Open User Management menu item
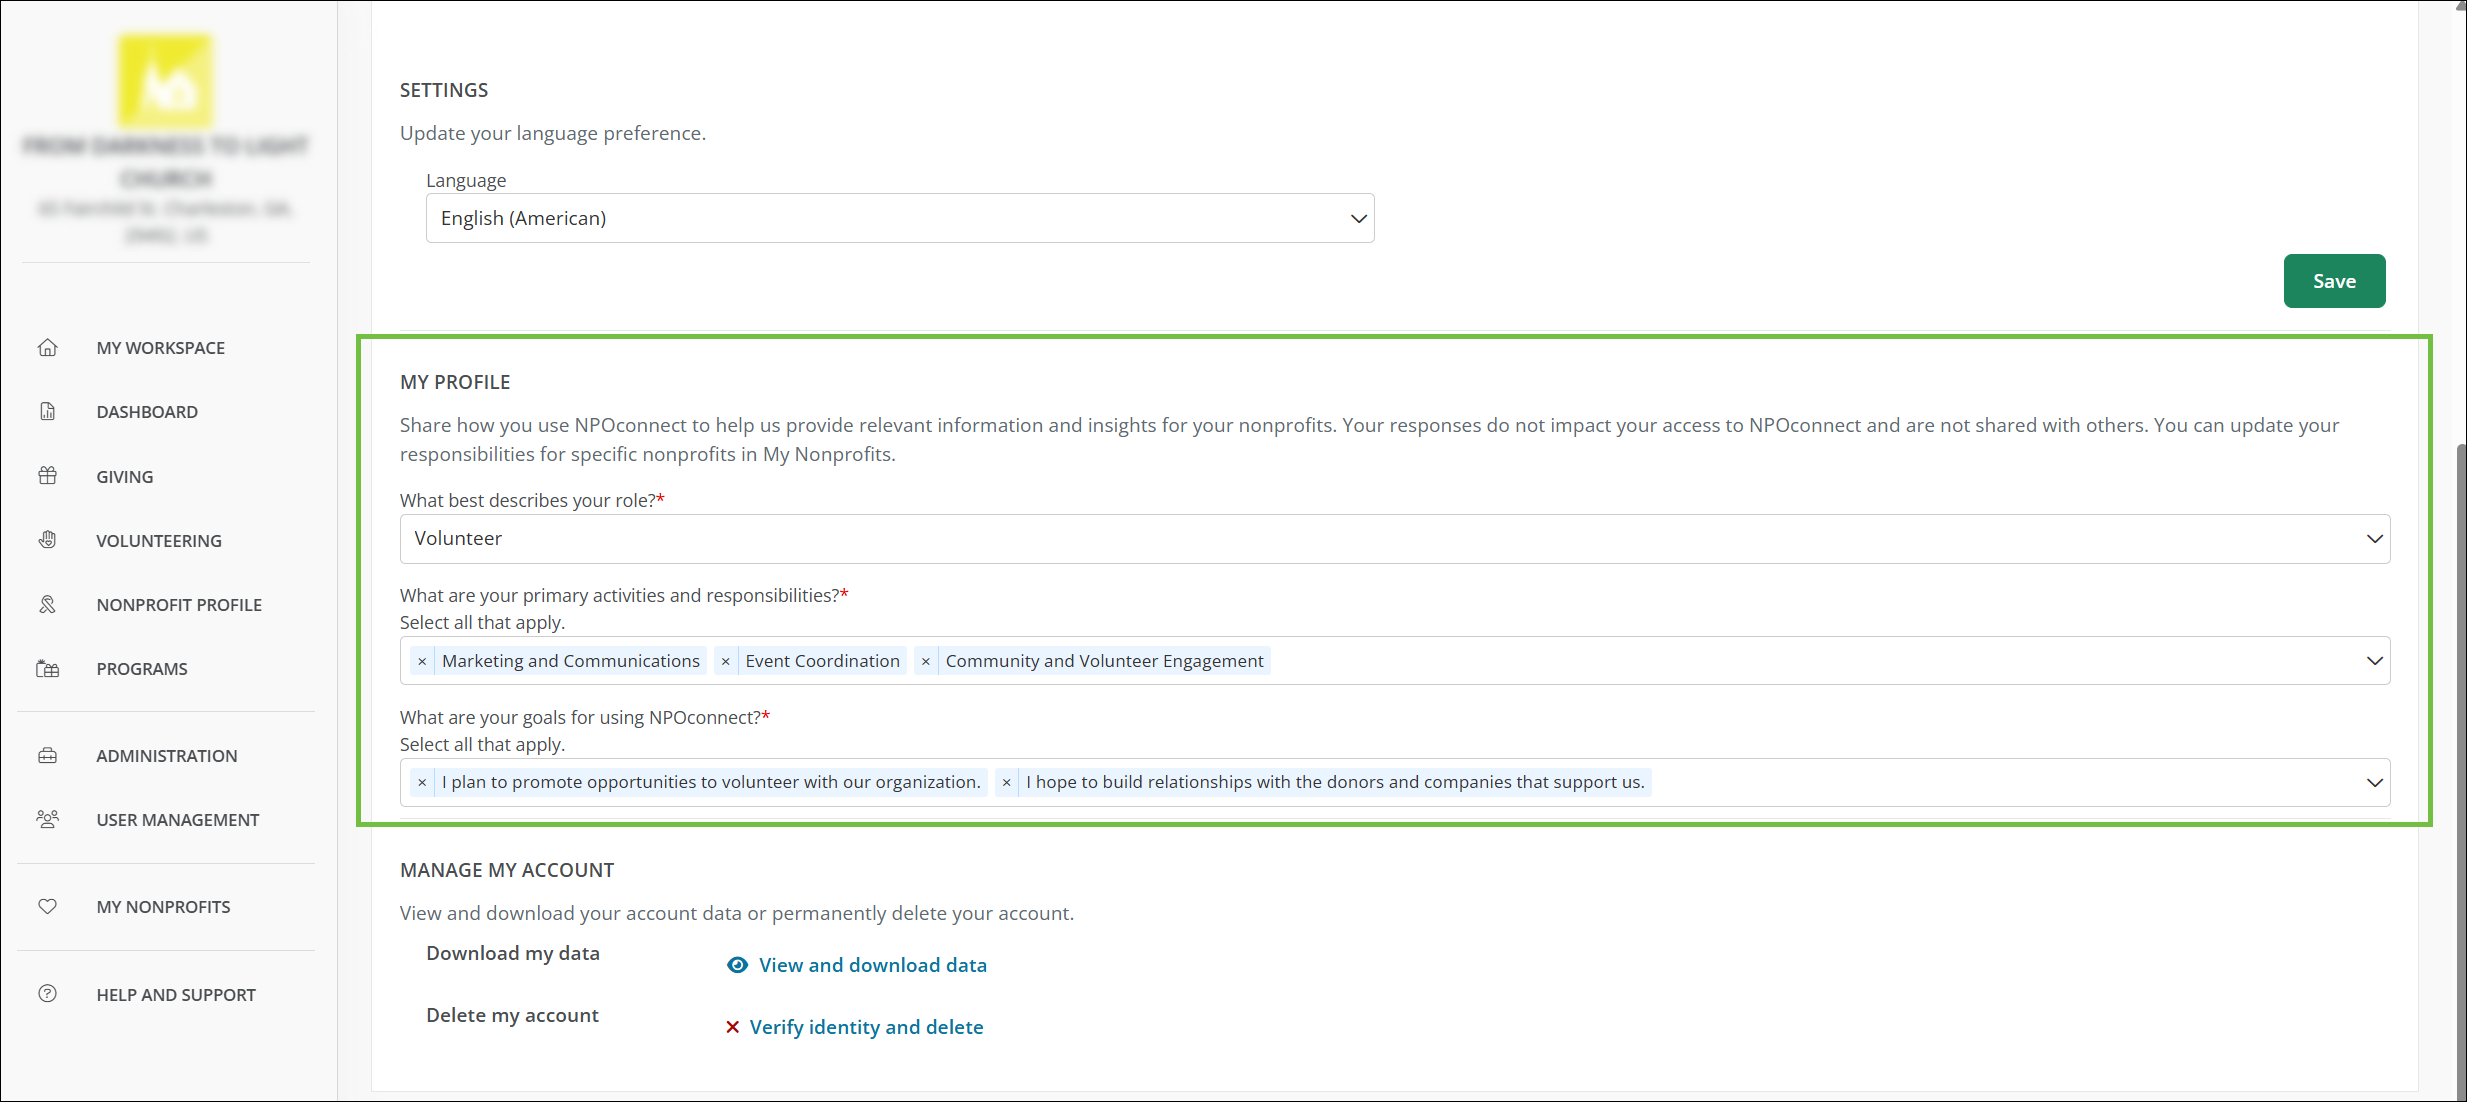 click(177, 820)
